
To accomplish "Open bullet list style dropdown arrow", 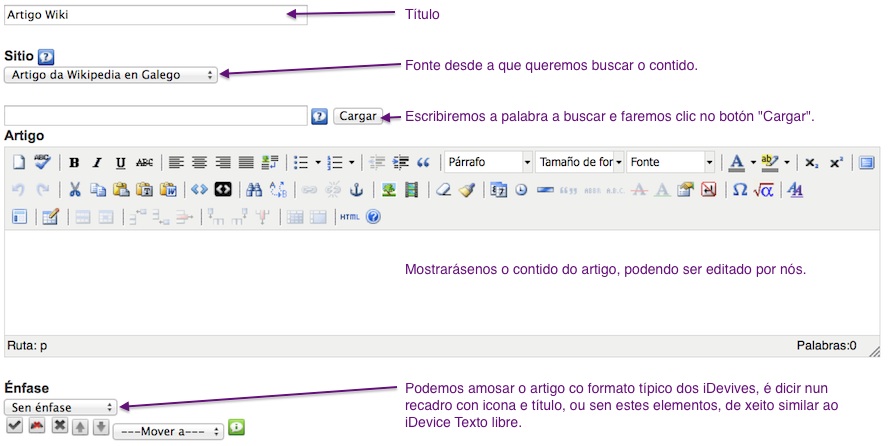I will [318, 163].
